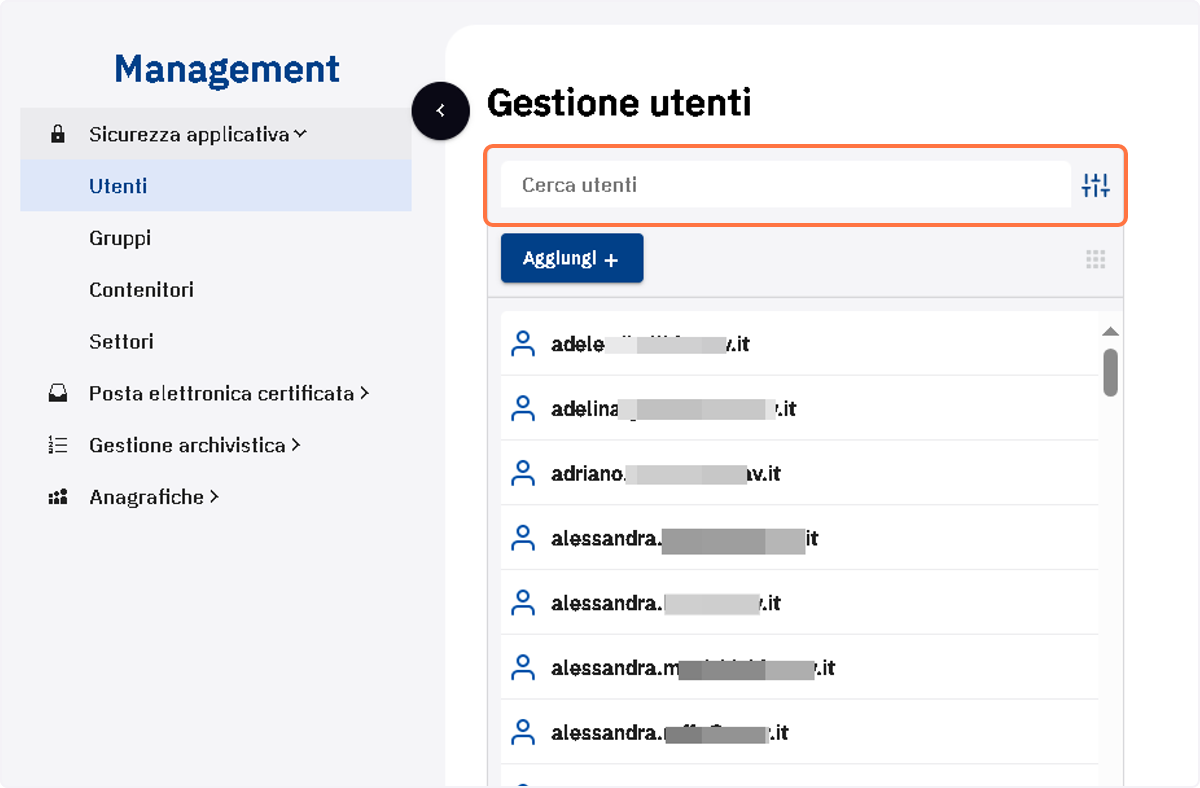Open the search filter sliders icon
Viewport: 1200px width, 788px height.
pos(1096,185)
